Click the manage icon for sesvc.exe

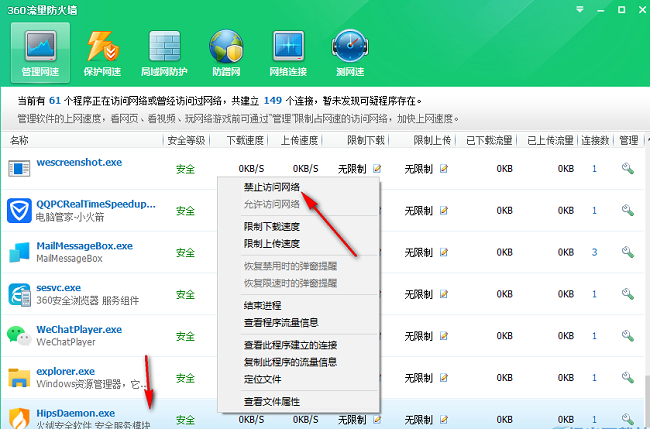628,295
